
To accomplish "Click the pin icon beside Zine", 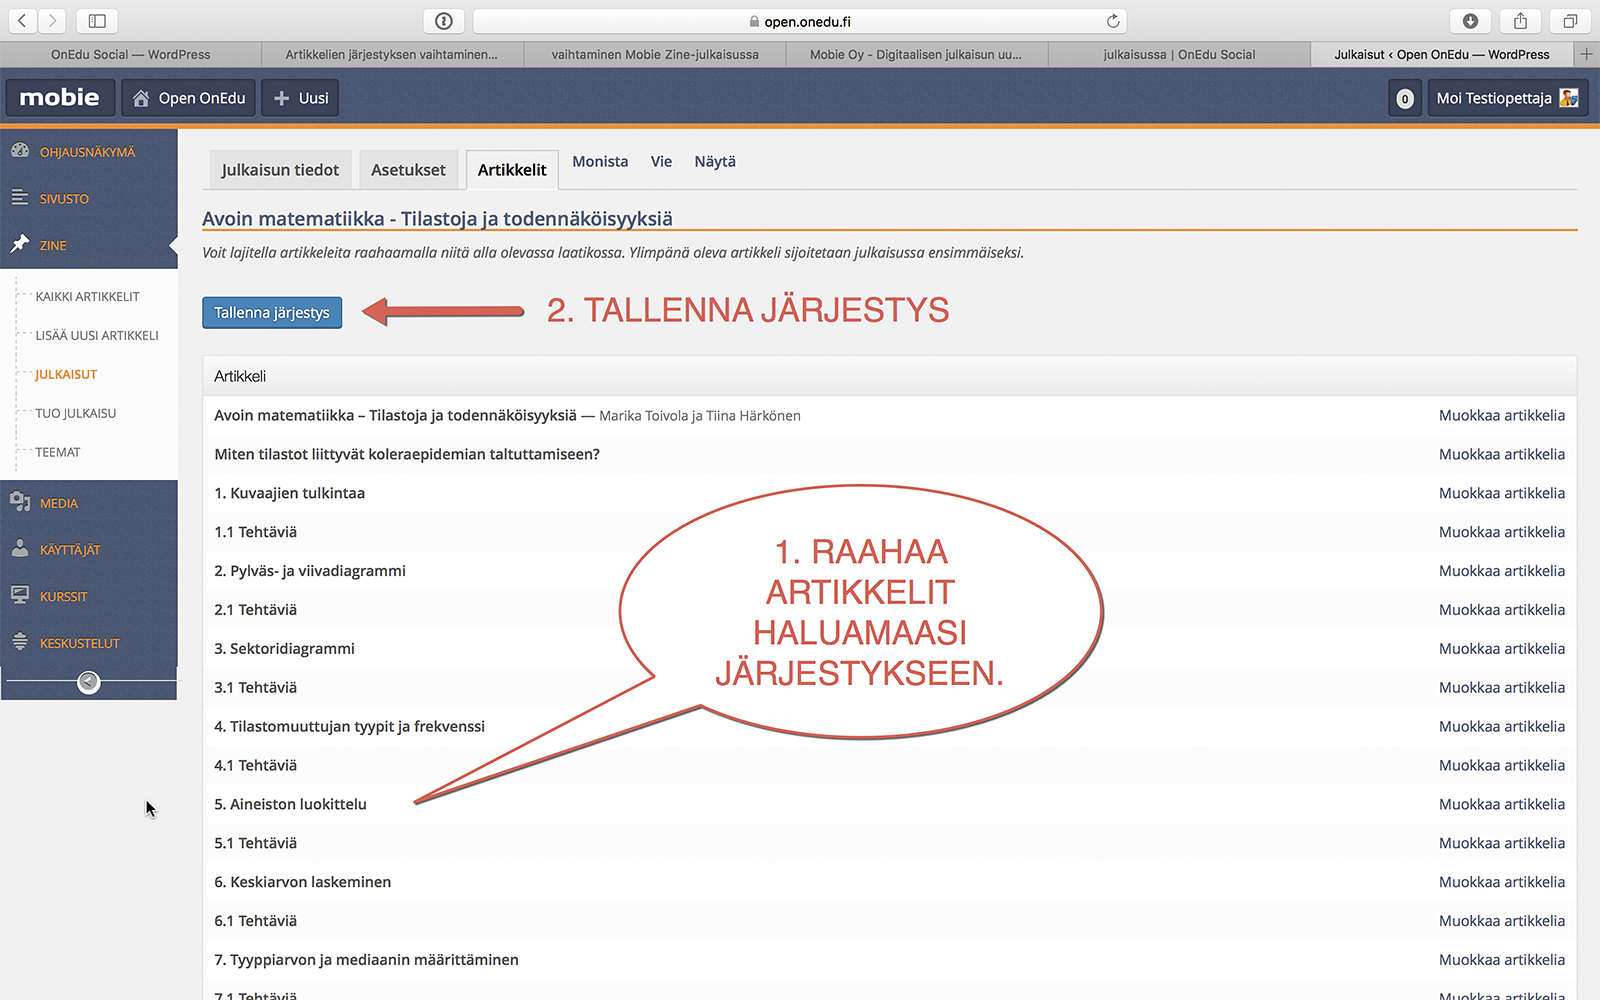I will 20,244.
